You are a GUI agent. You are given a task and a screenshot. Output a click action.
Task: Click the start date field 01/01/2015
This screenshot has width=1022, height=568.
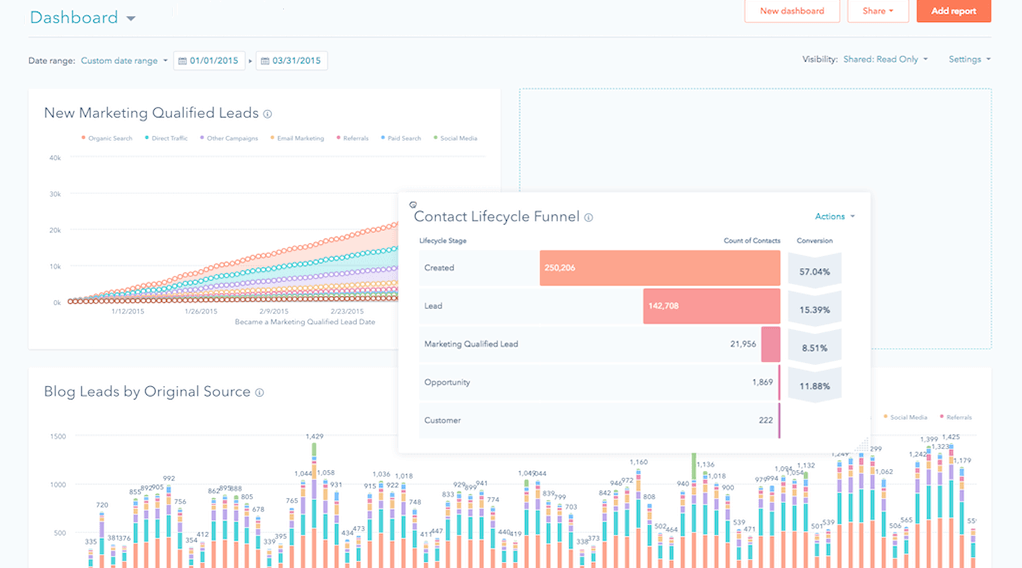pyautogui.click(x=209, y=61)
